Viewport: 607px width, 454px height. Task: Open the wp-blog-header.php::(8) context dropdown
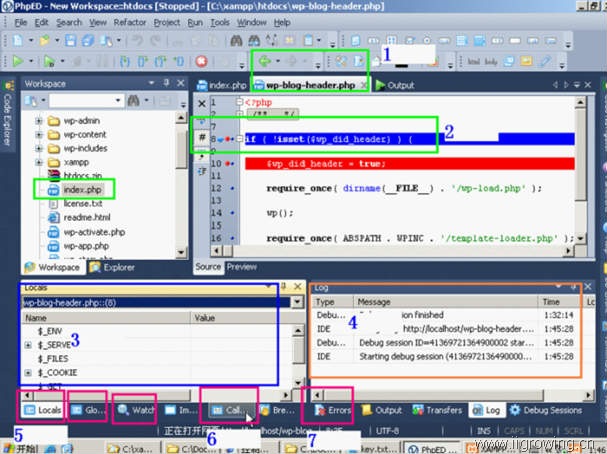[x=297, y=302]
